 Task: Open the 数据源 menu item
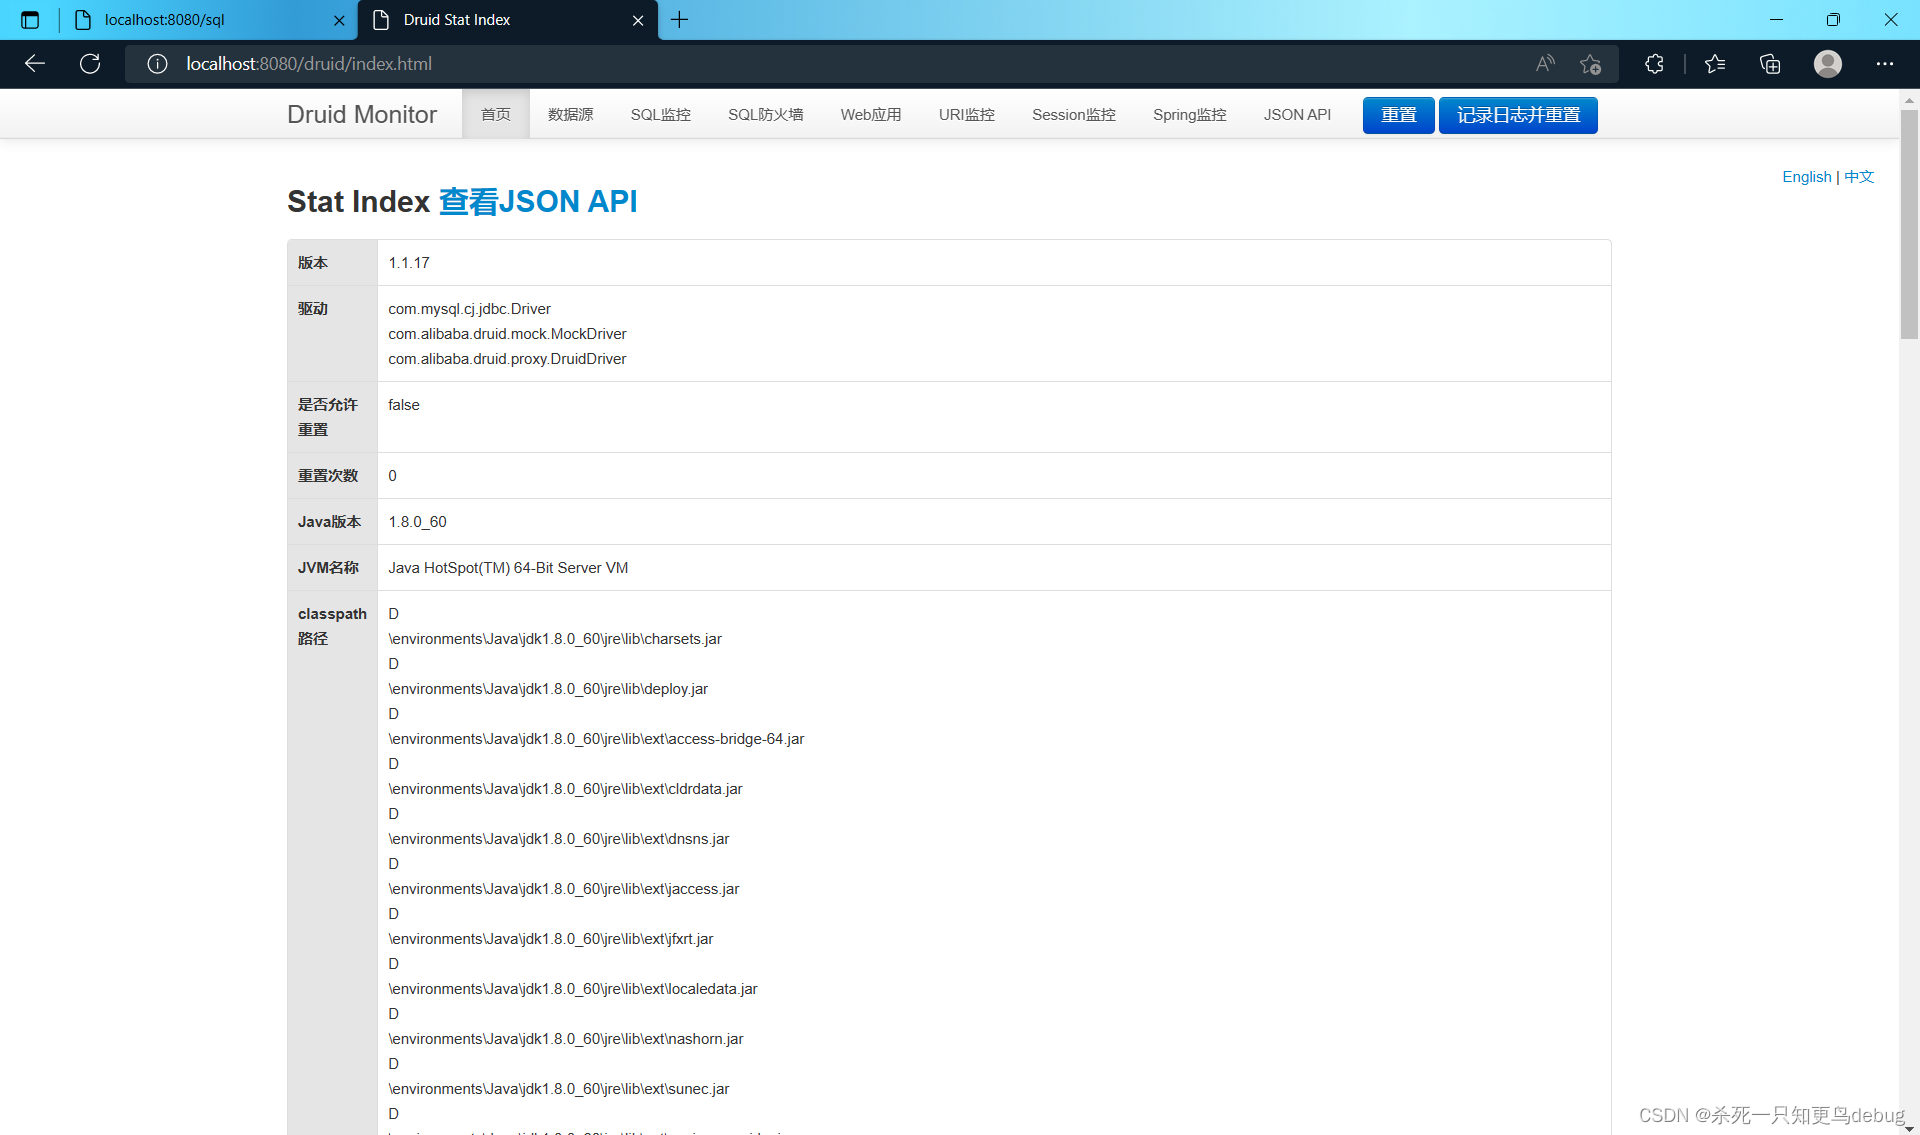point(570,115)
